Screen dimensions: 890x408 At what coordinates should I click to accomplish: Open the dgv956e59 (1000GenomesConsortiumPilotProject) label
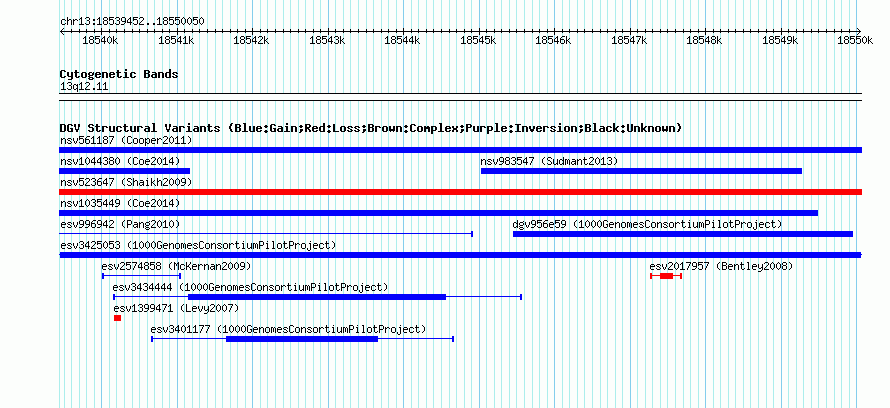pyautogui.click(x=647, y=224)
